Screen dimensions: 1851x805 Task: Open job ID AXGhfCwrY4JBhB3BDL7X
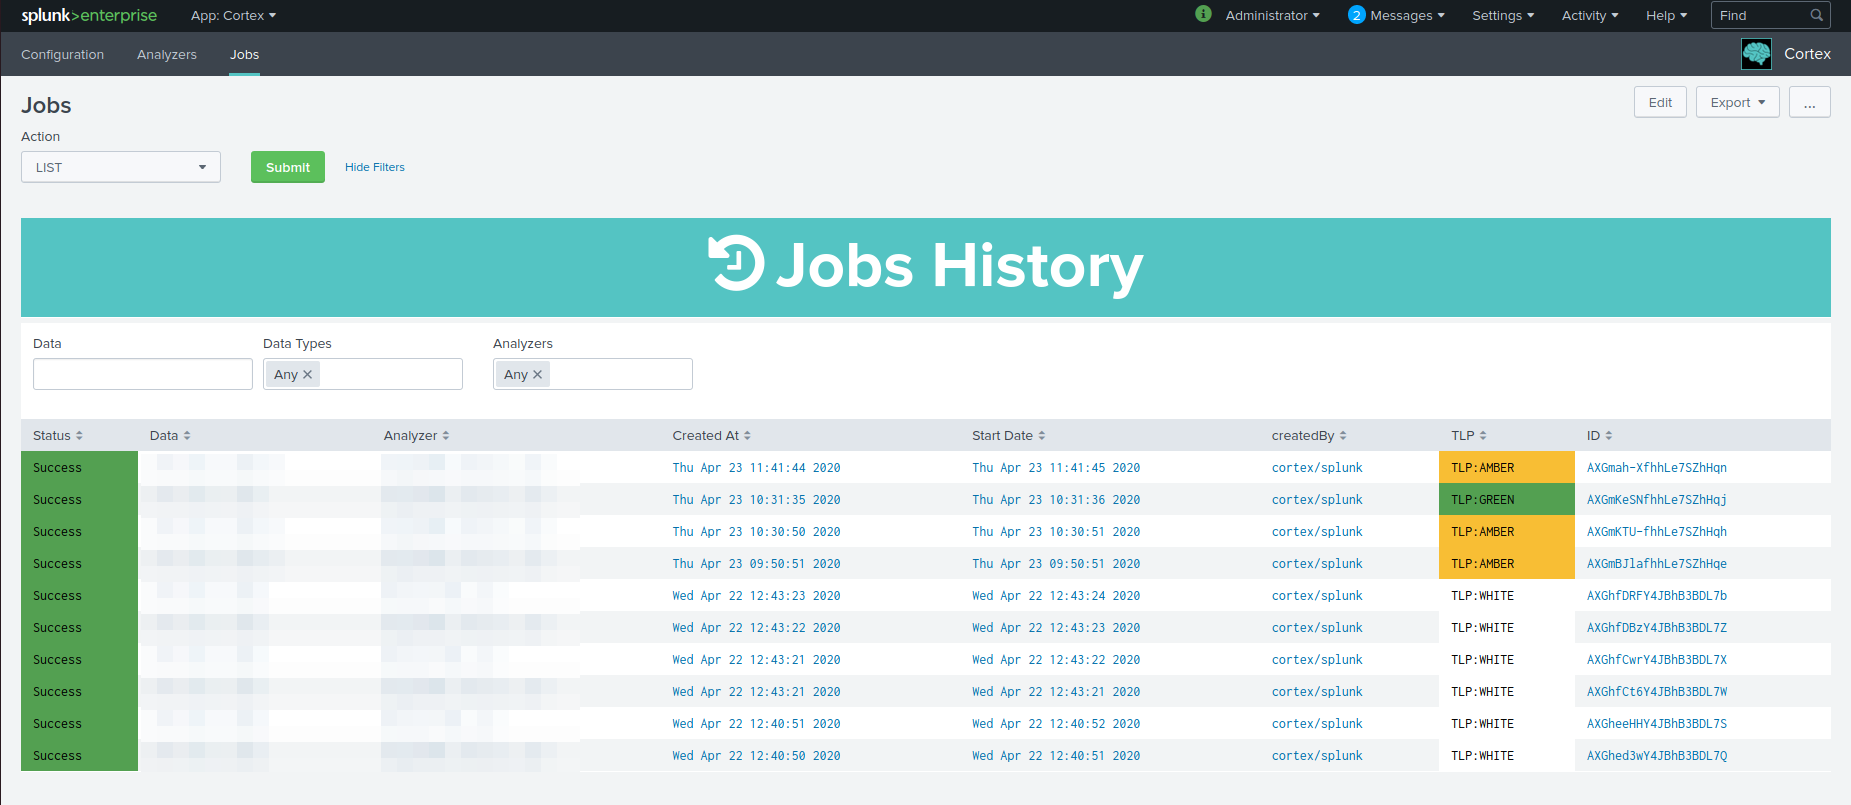tap(1656, 659)
